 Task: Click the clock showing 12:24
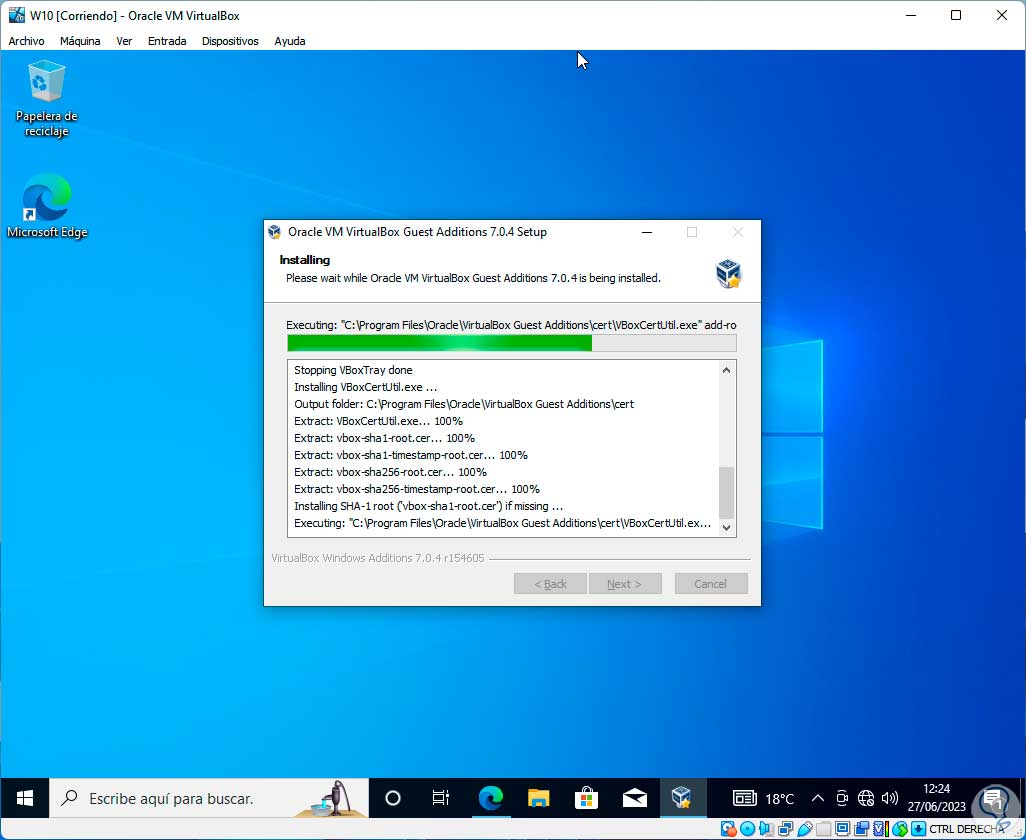tap(936, 797)
